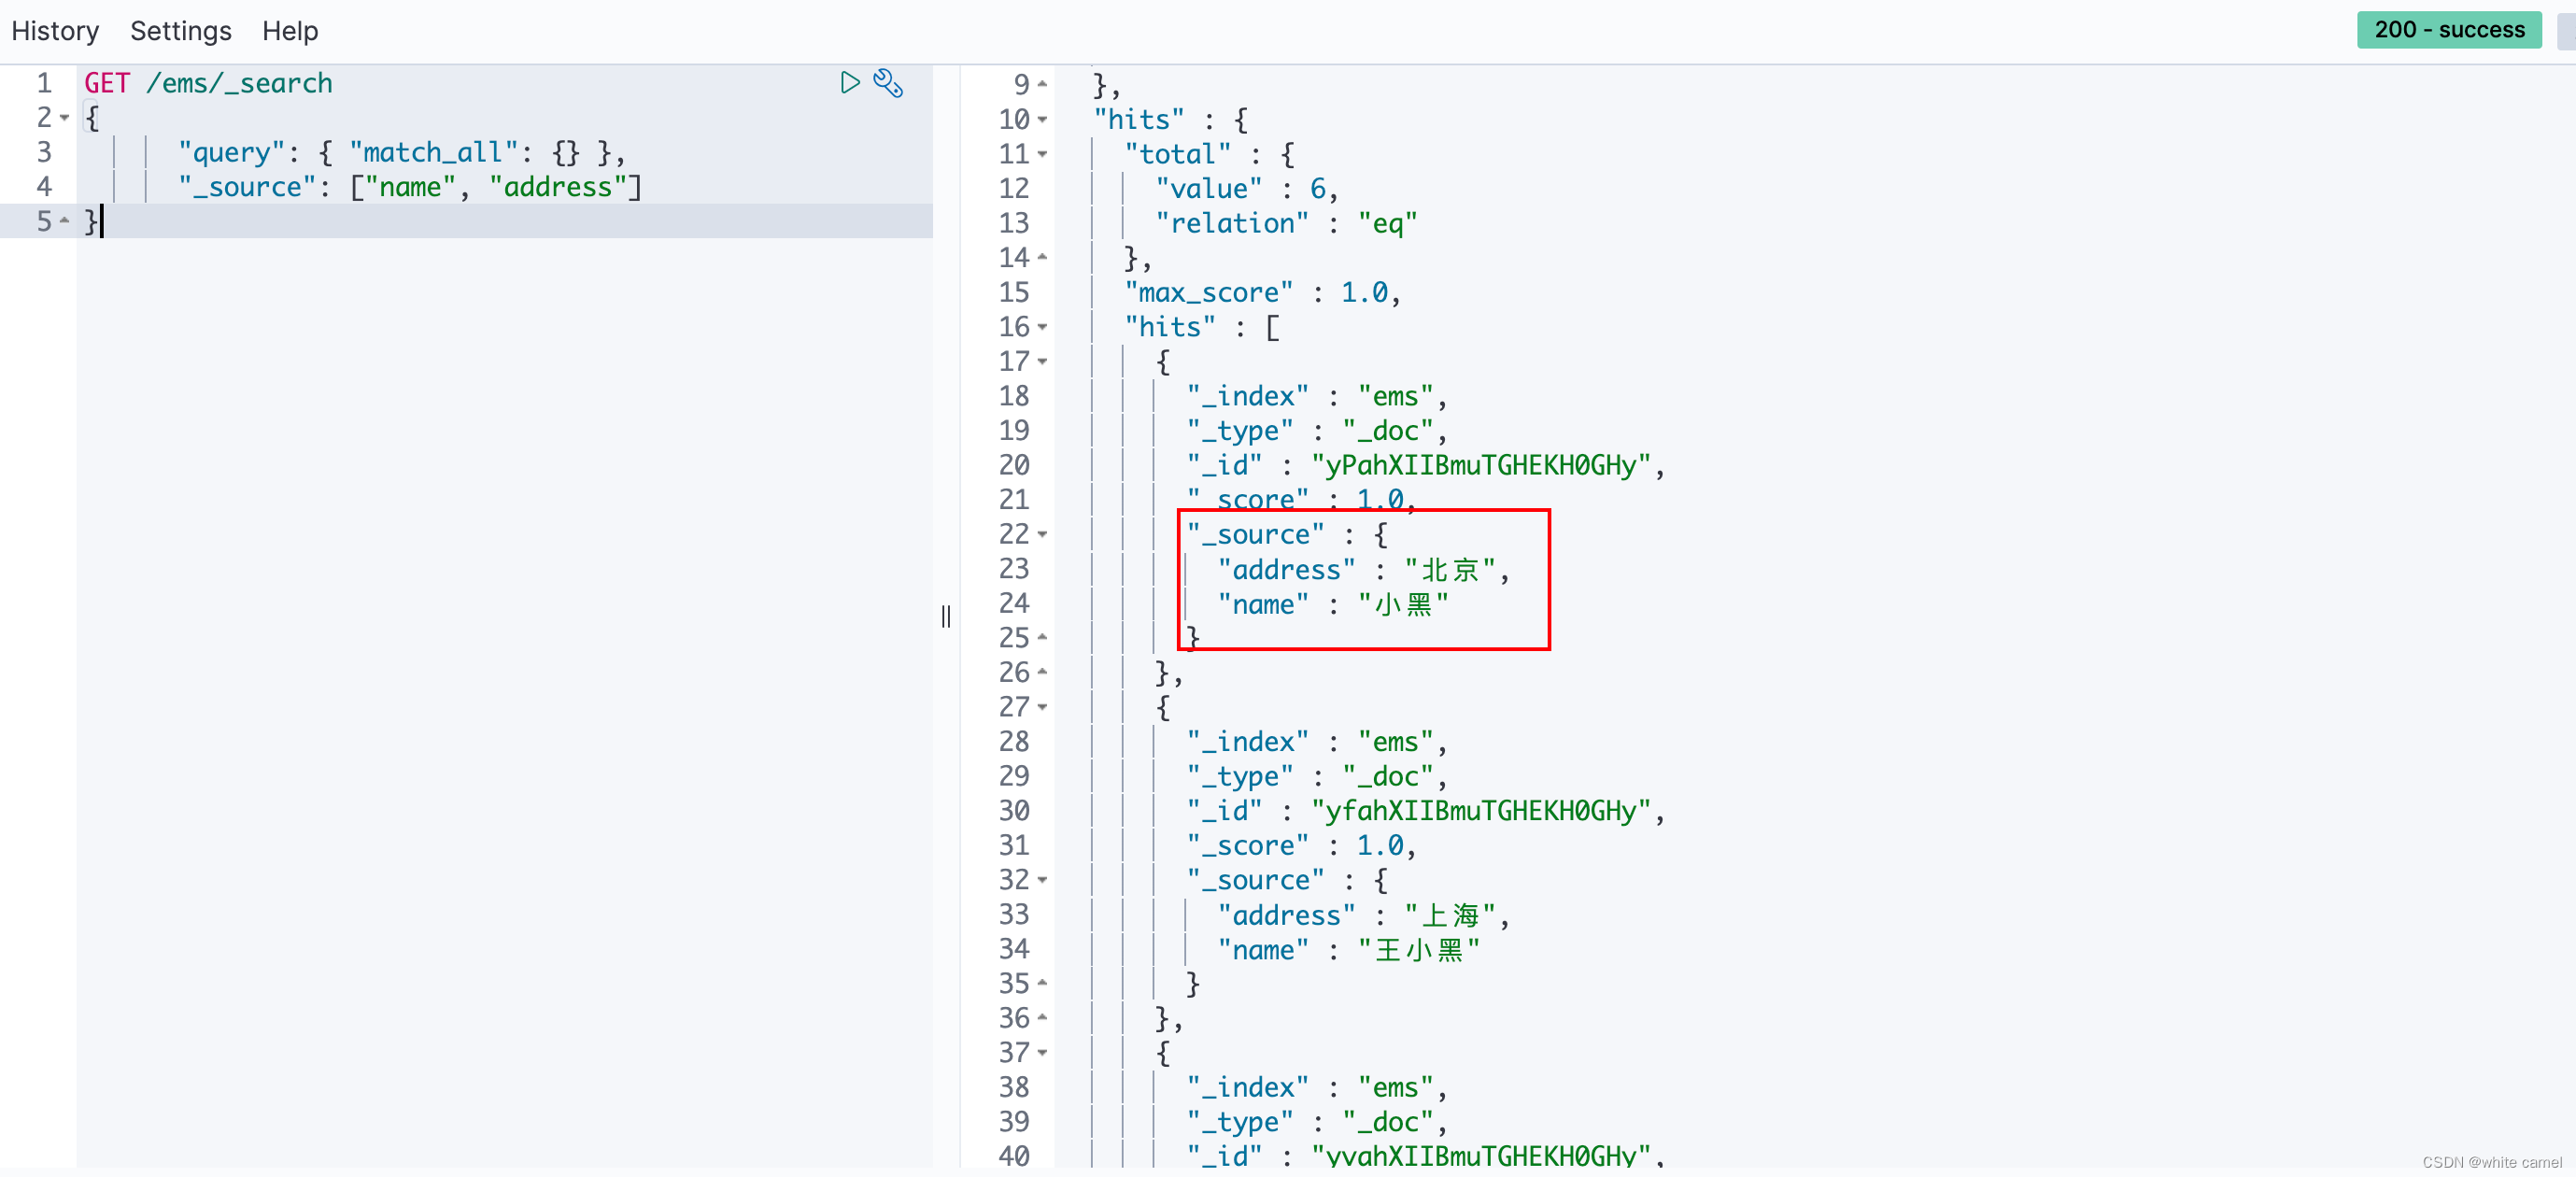Run the request with the play icon

coord(850,83)
